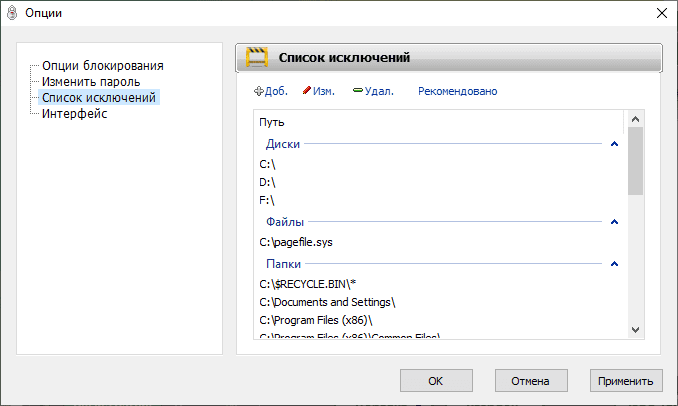Viewport: 678px width, 406px height.
Task: Click the exclusion list header icon
Action: 256,59
